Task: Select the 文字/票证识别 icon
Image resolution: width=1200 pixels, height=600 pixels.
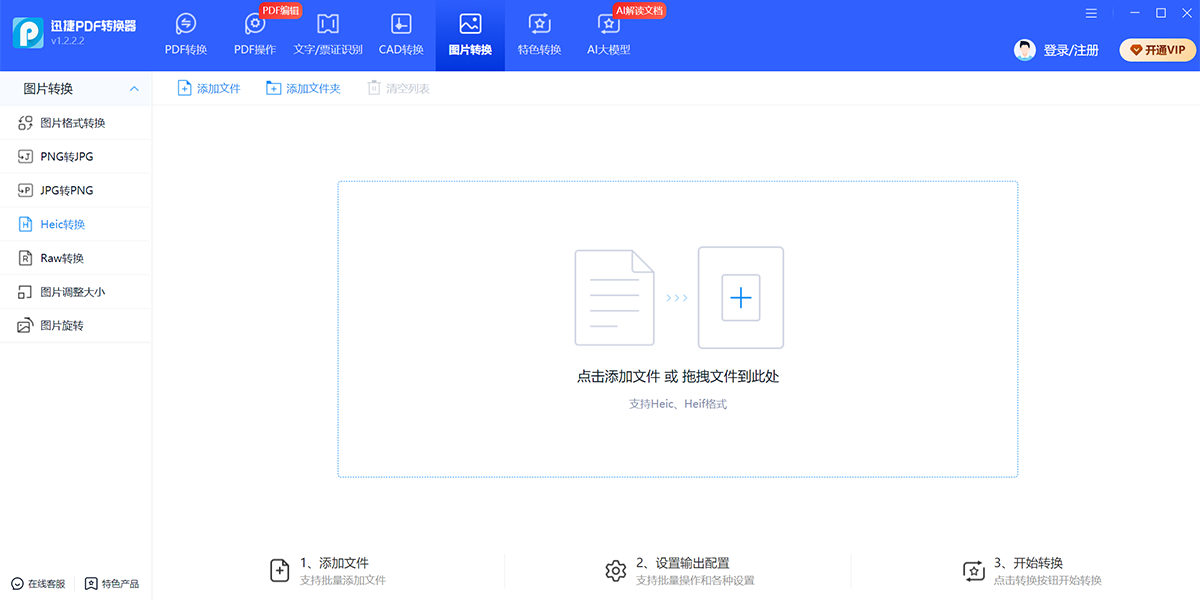Action: click(x=328, y=24)
